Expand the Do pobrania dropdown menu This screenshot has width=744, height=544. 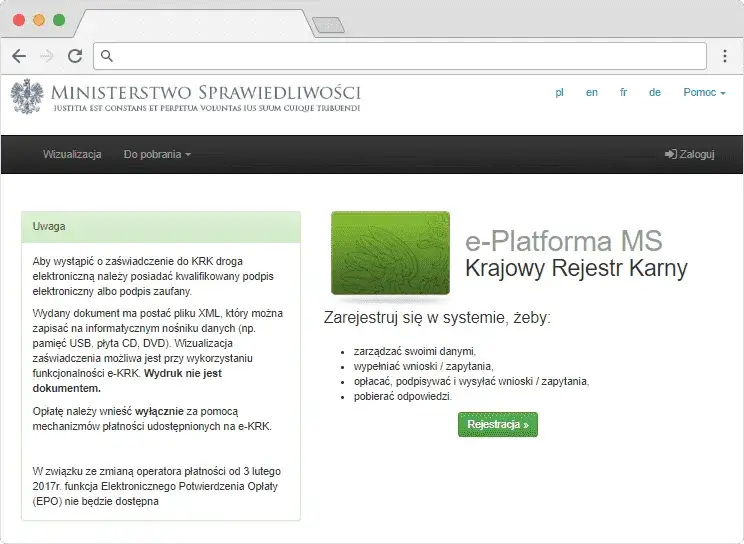pos(157,154)
